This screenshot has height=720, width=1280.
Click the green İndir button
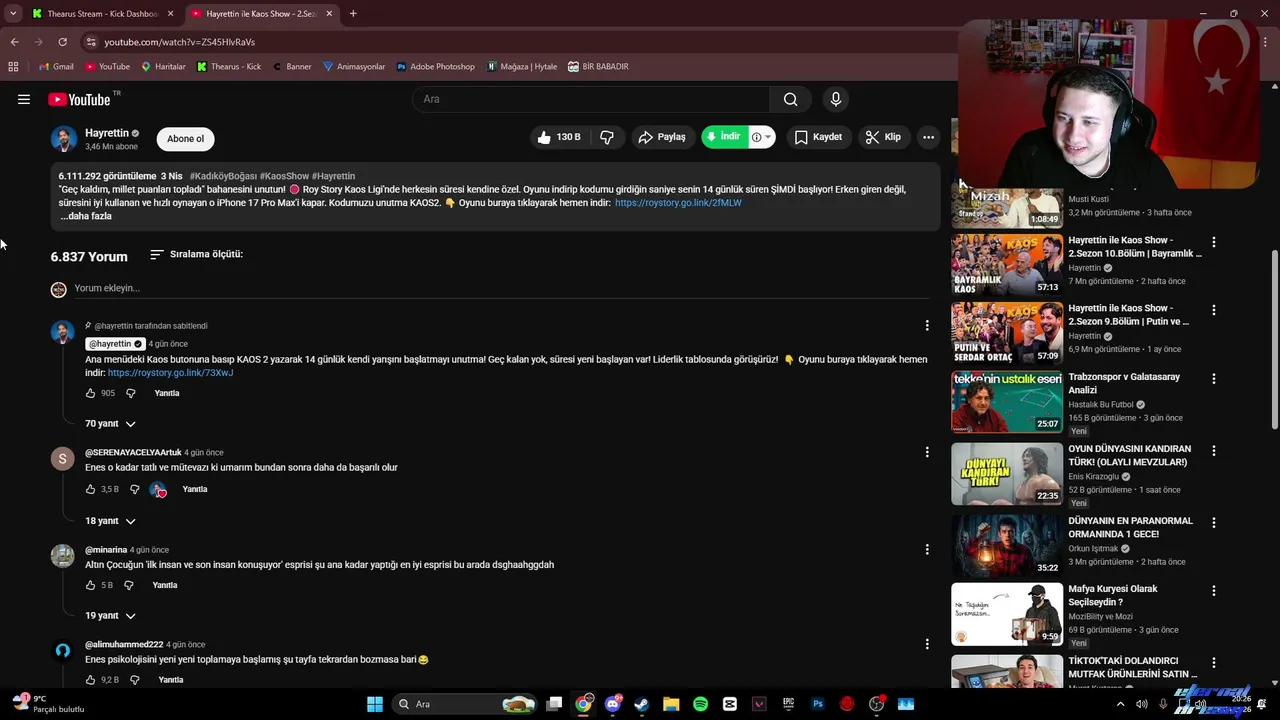coord(724,137)
